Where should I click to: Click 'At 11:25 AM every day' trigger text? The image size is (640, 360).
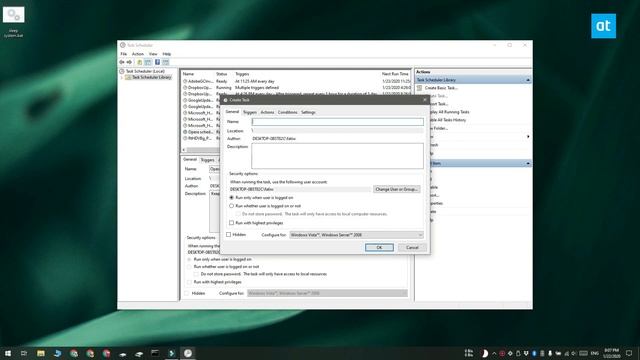pyautogui.click(x=255, y=81)
